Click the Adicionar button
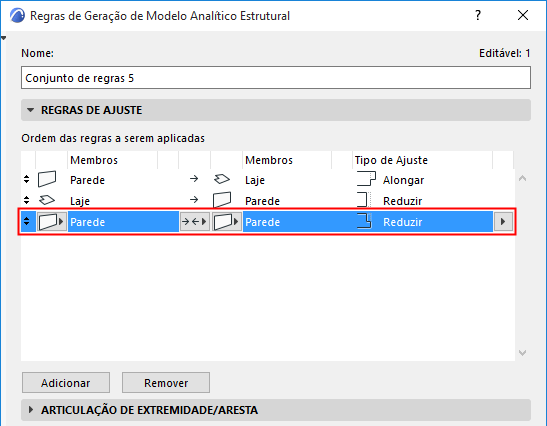 tap(66, 383)
